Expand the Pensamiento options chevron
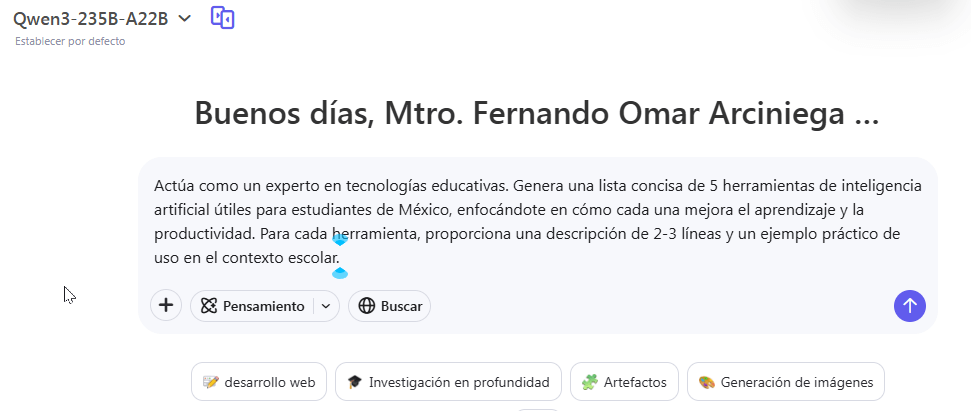 click(x=326, y=306)
